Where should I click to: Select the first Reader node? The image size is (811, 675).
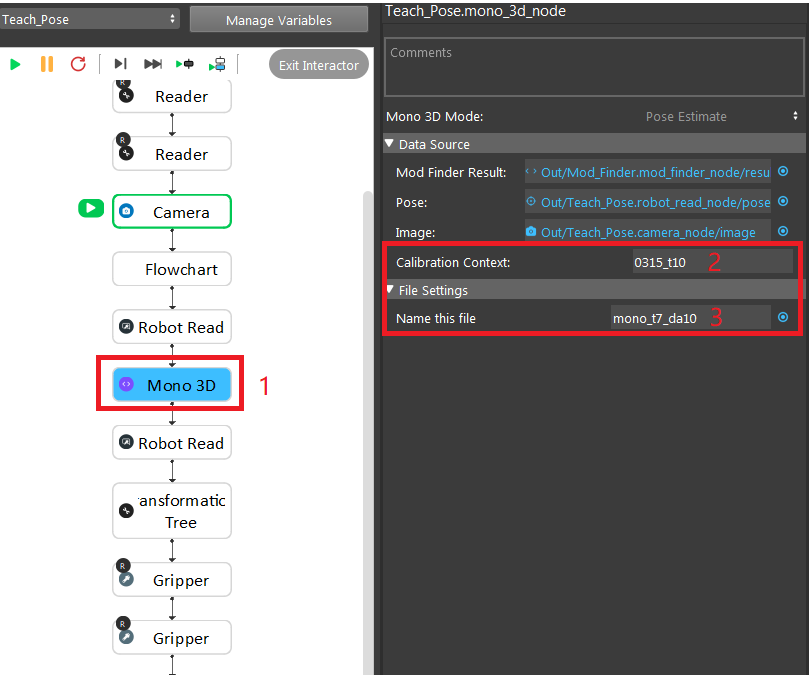pyautogui.click(x=172, y=96)
